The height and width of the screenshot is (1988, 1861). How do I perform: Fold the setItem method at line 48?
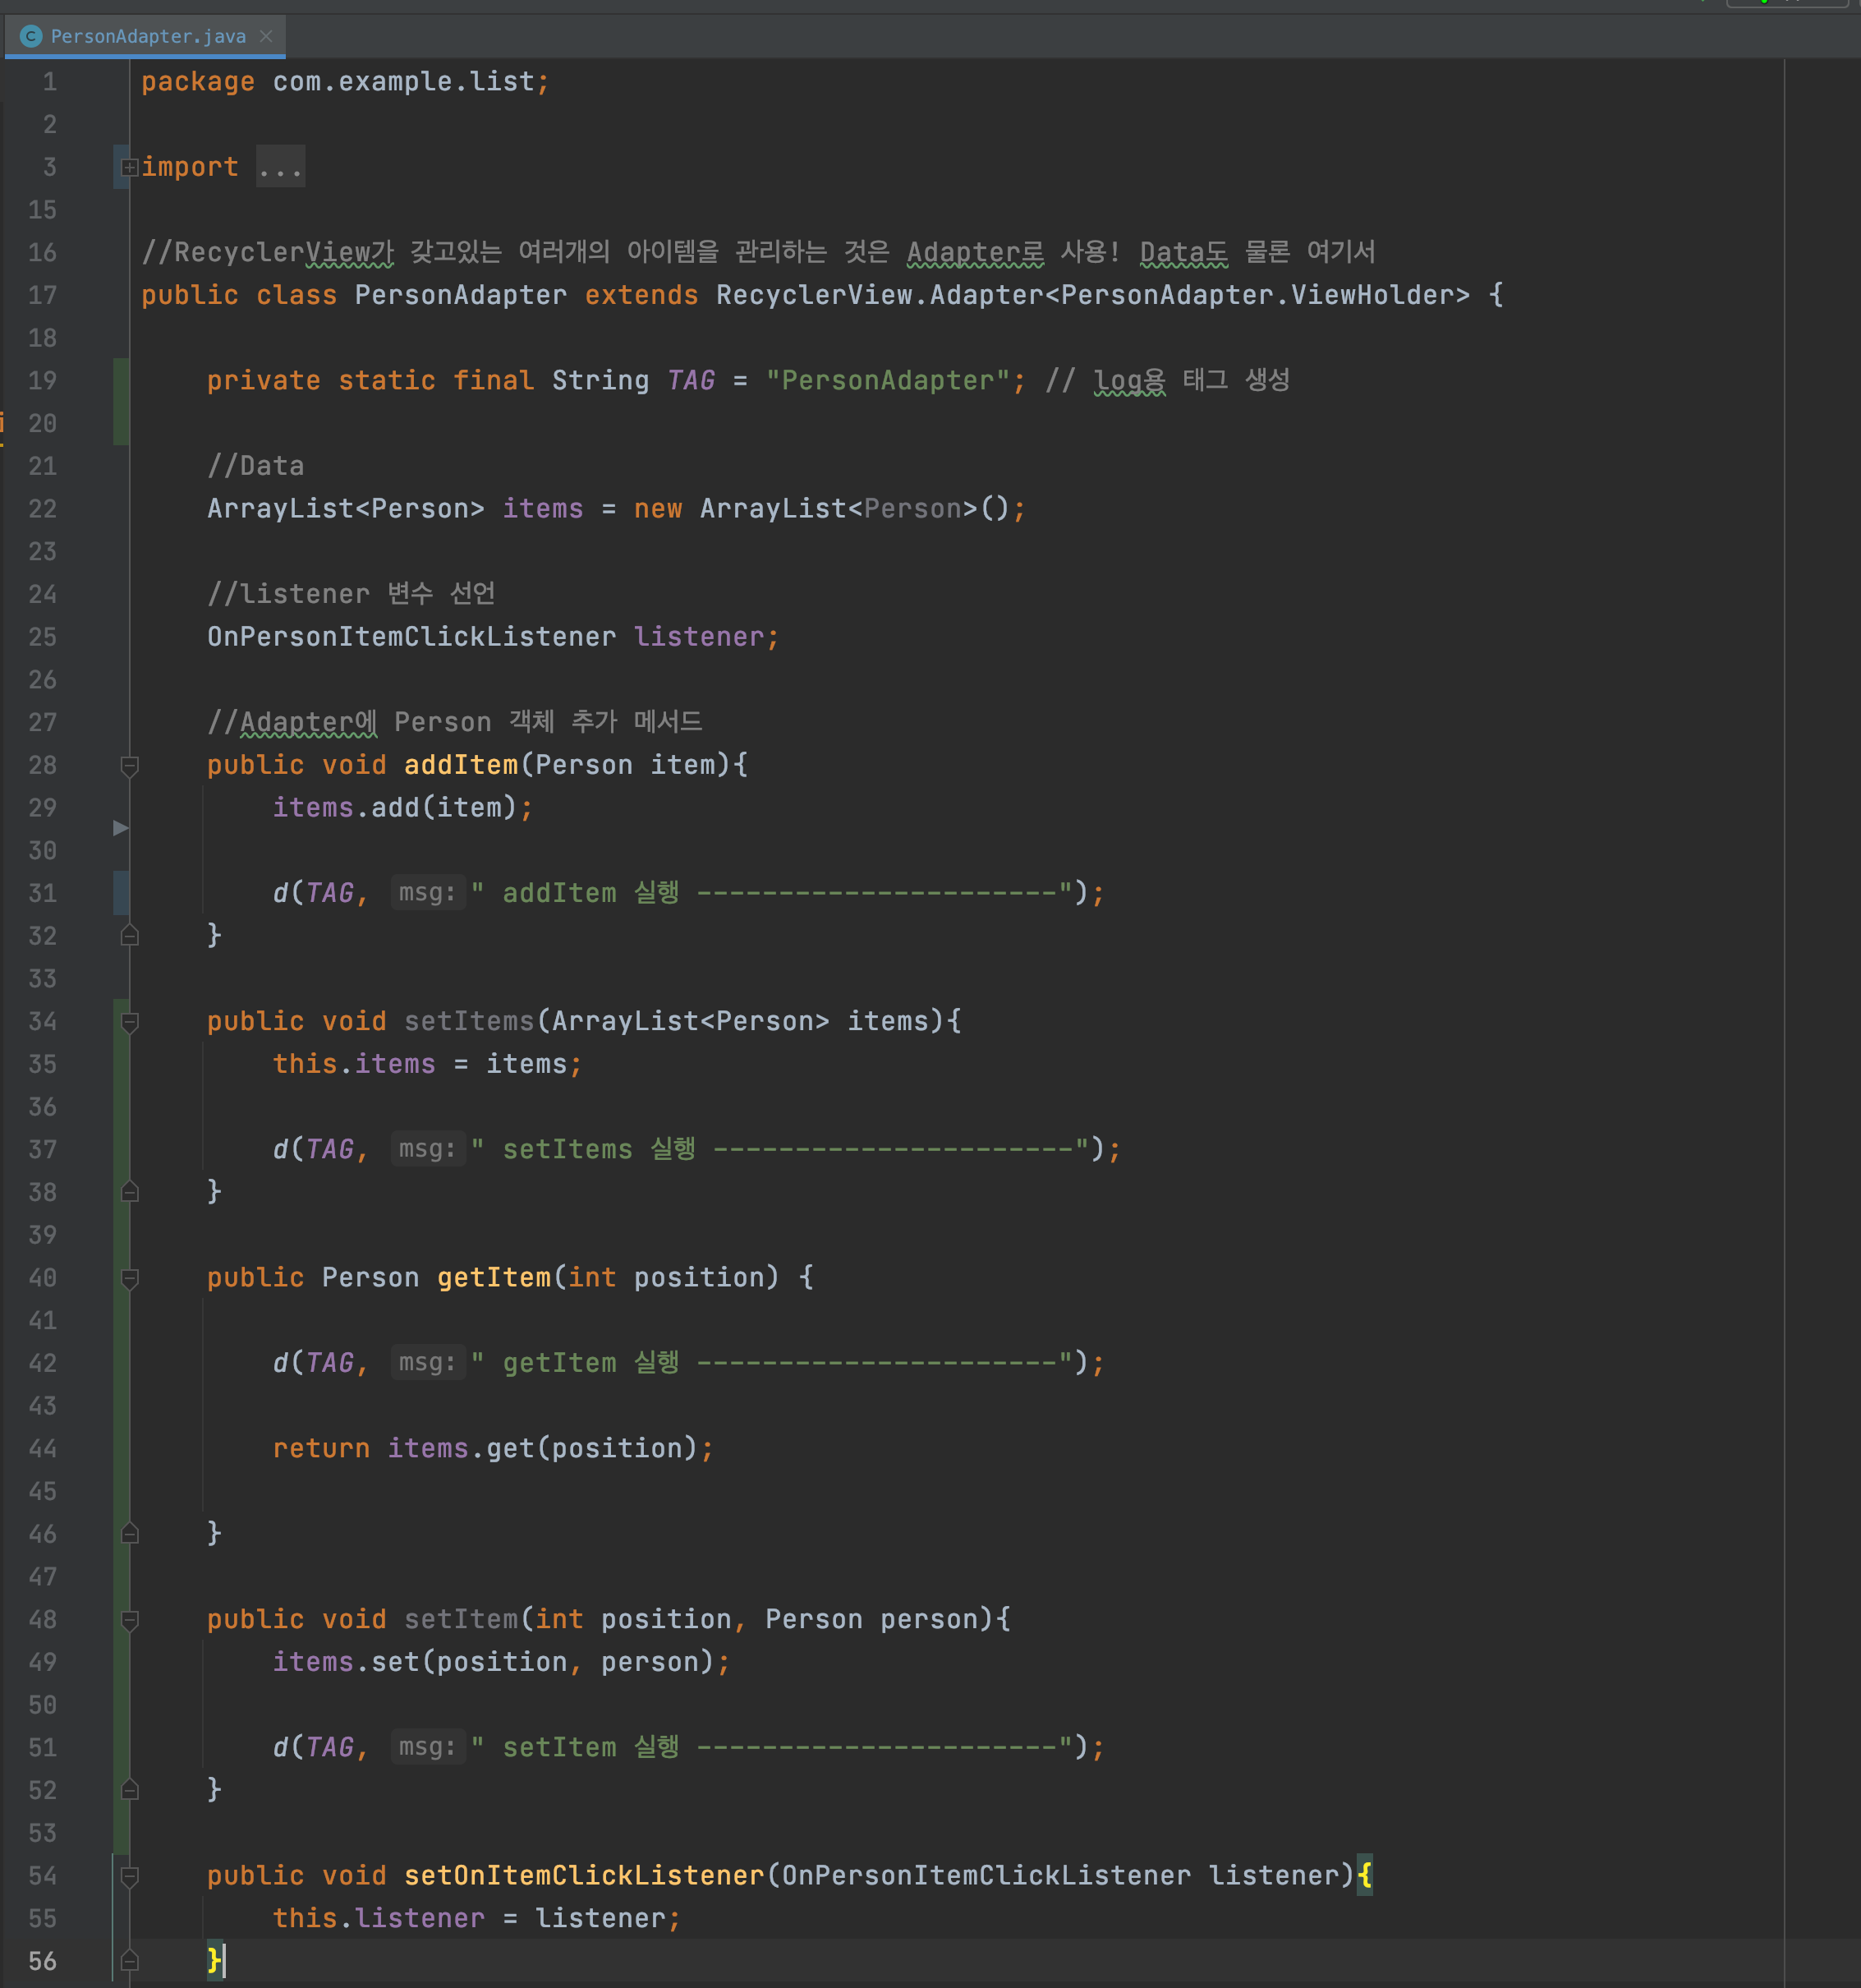[x=129, y=1620]
